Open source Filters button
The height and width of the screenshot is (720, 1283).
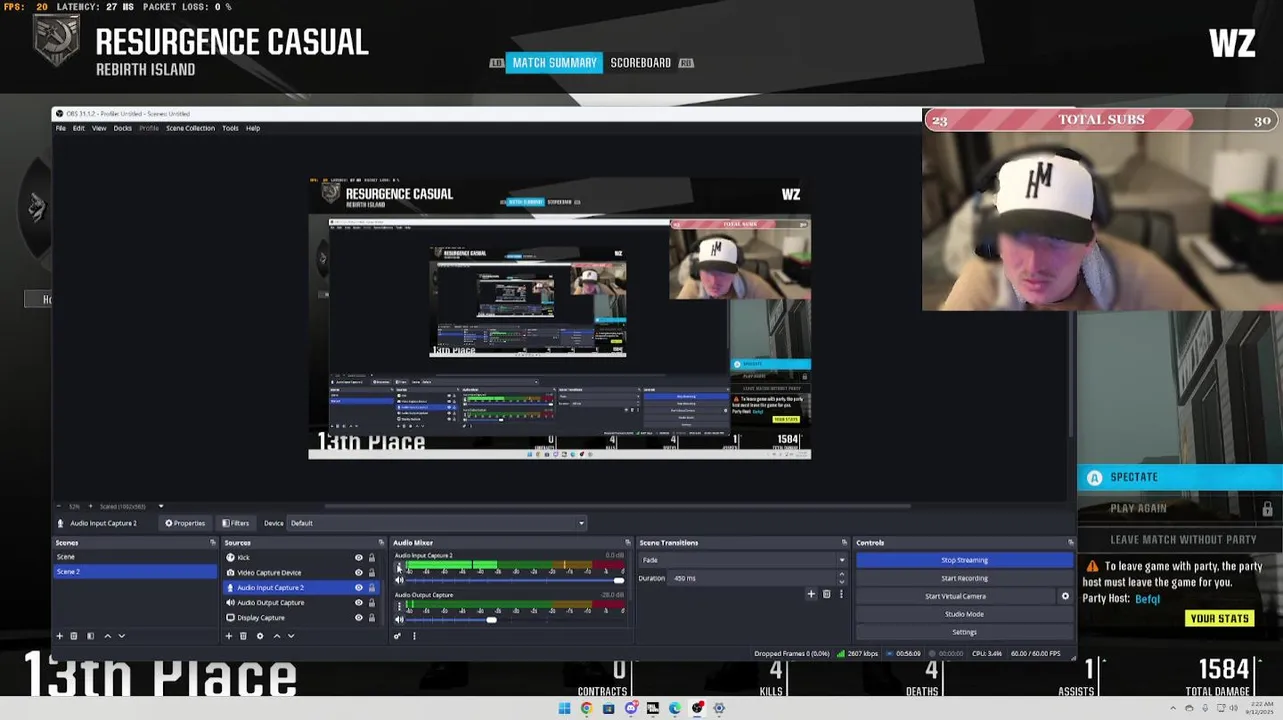point(236,523)
